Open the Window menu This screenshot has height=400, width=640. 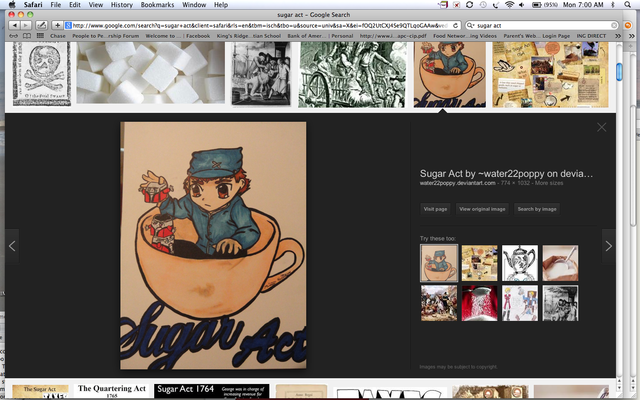click(x=194, y=5)
